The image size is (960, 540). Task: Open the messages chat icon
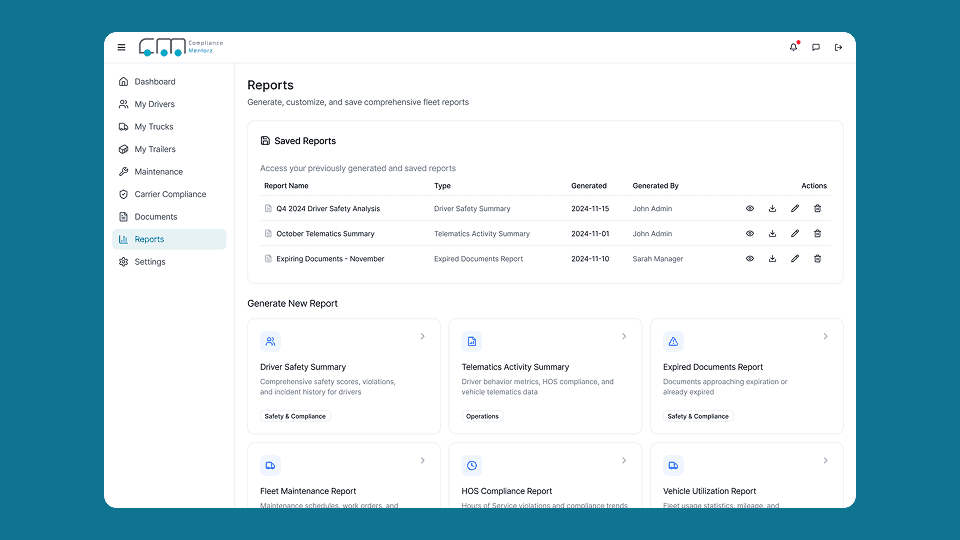(816, 47)
